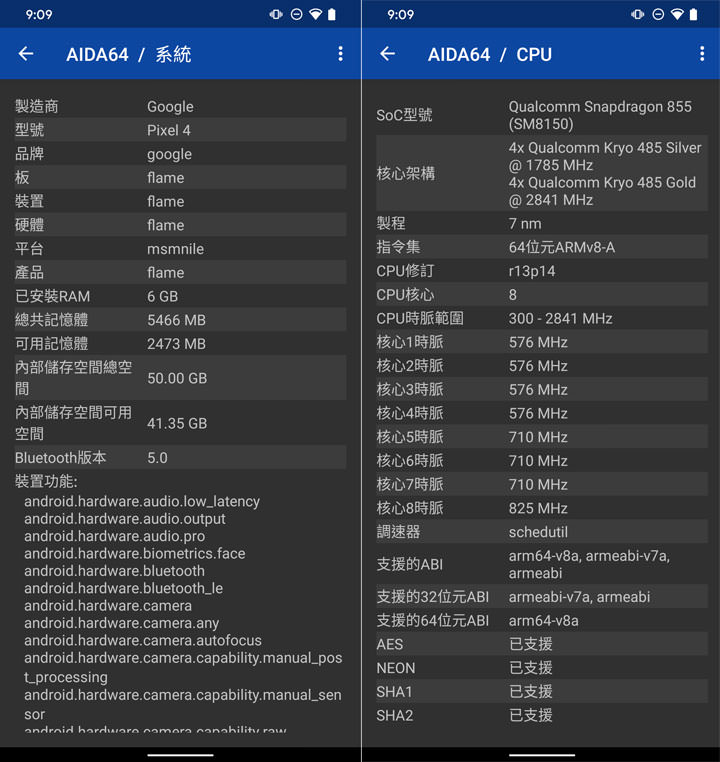Select the 41.35 GB available storage value
720x762 pixels.
coord(177,423)
